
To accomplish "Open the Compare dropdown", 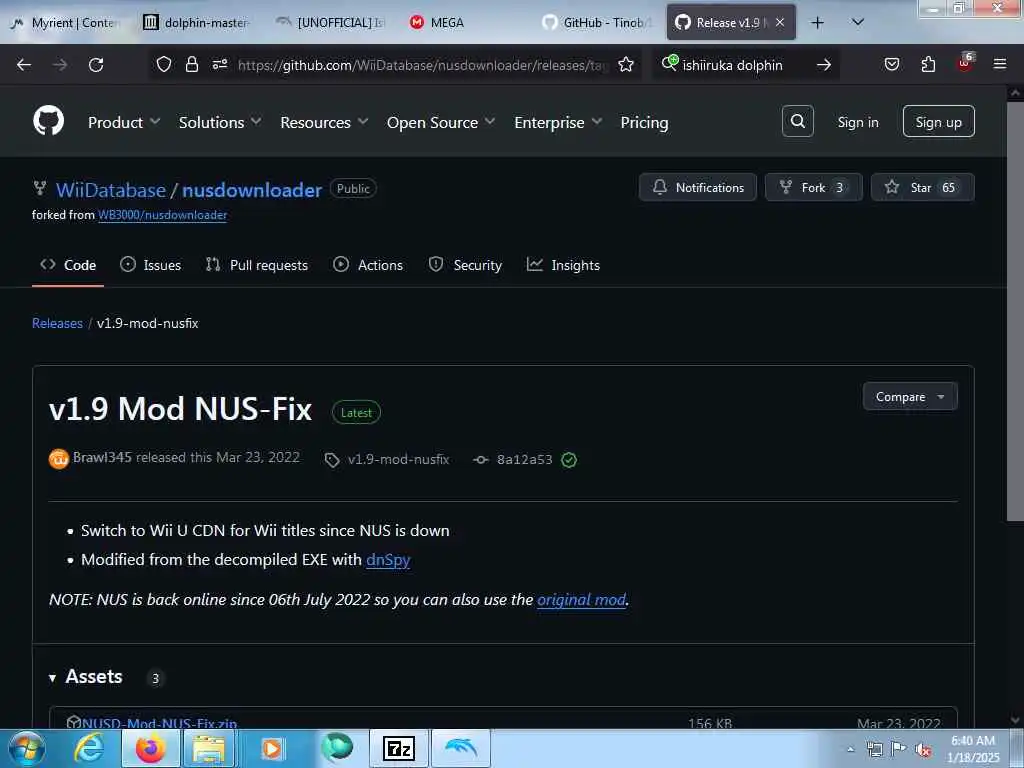I will 910,396.
